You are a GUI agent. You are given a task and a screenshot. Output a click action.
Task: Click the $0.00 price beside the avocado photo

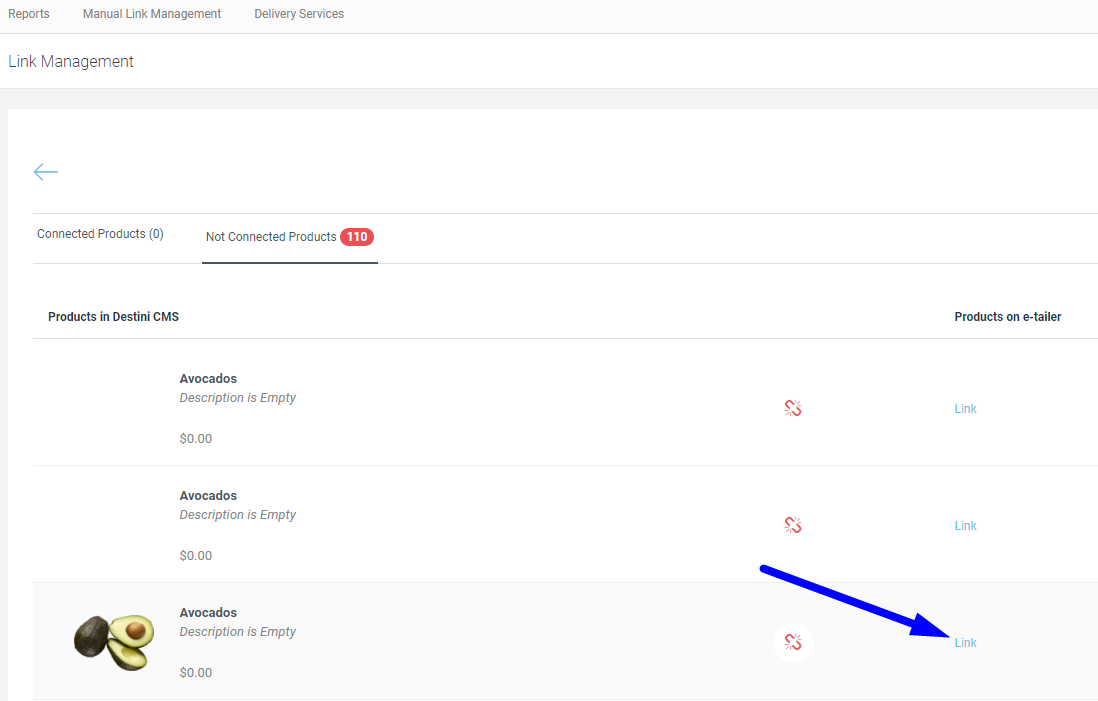(195, 672)
